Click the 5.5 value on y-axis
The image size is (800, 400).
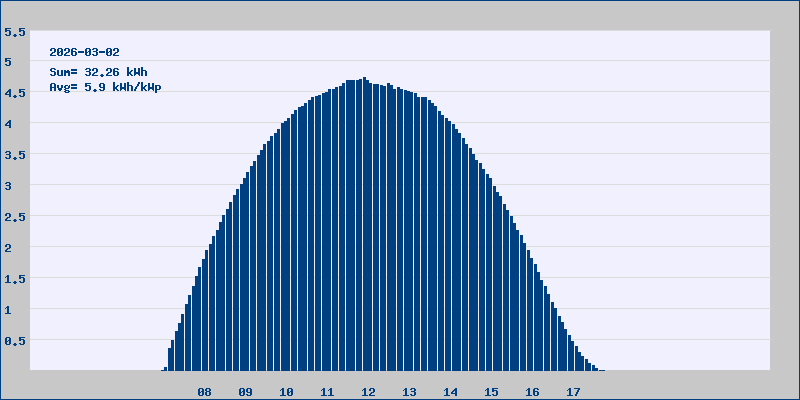(x=15, y=31)
